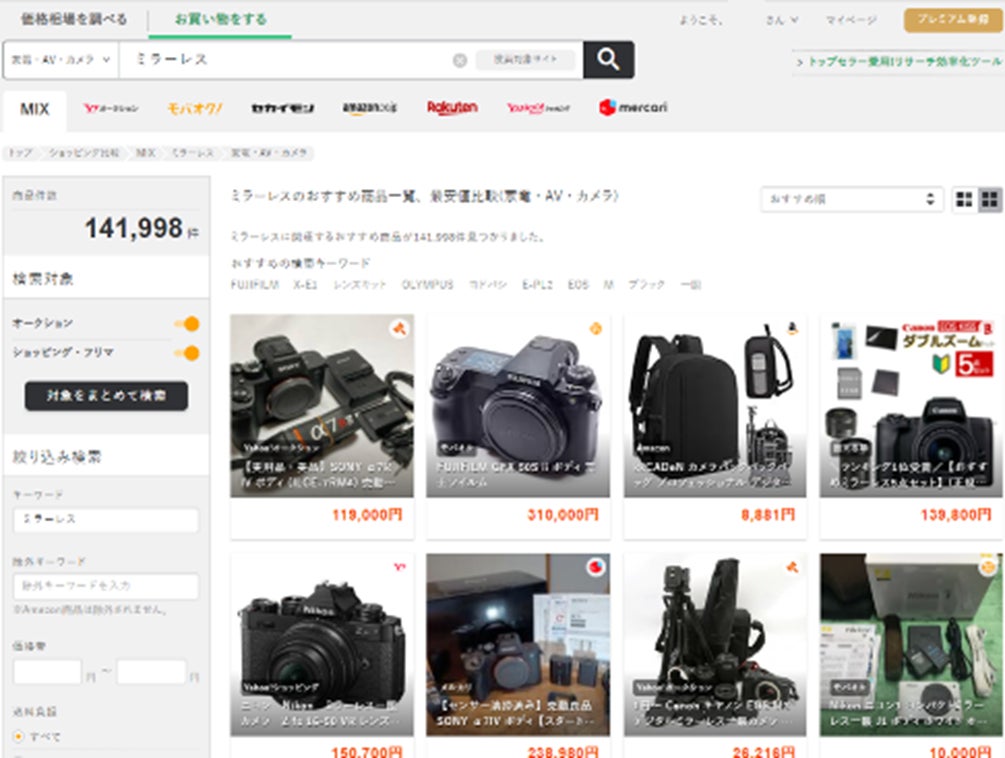The width and height of the screenshot is (1005, 758).
Task: Click the 除外キーワード input field
Action: pyautogui.click(x=106, y=586)
